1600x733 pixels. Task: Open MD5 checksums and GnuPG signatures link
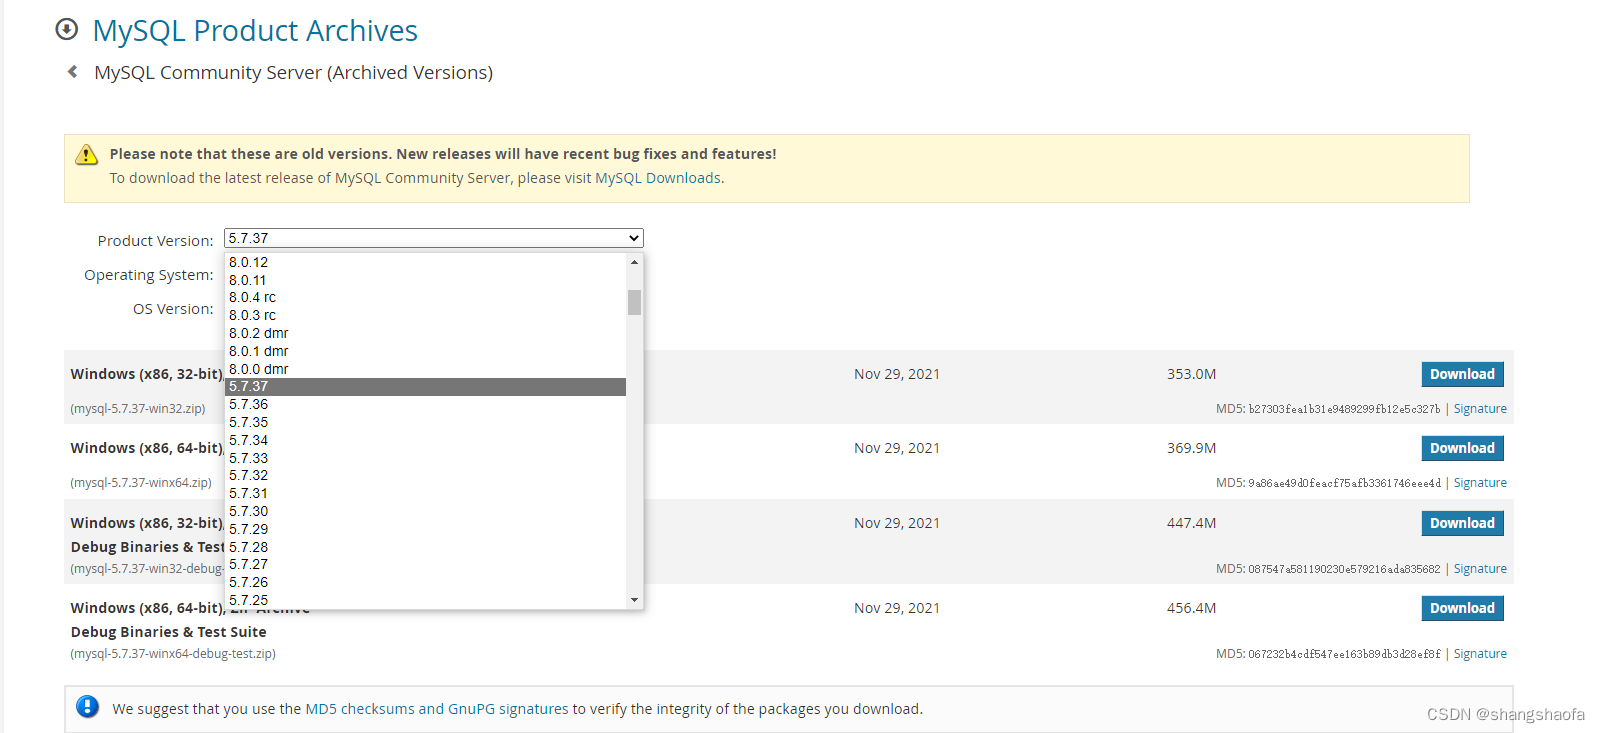click(437, 709)
